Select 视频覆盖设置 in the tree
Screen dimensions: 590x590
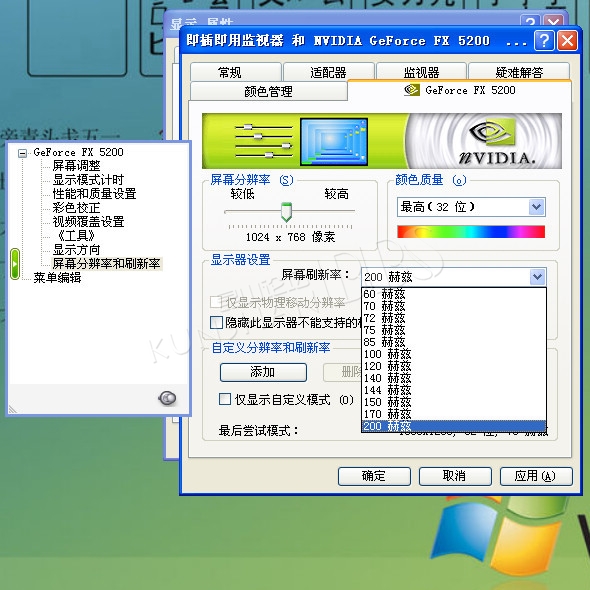tap(88, 221)
